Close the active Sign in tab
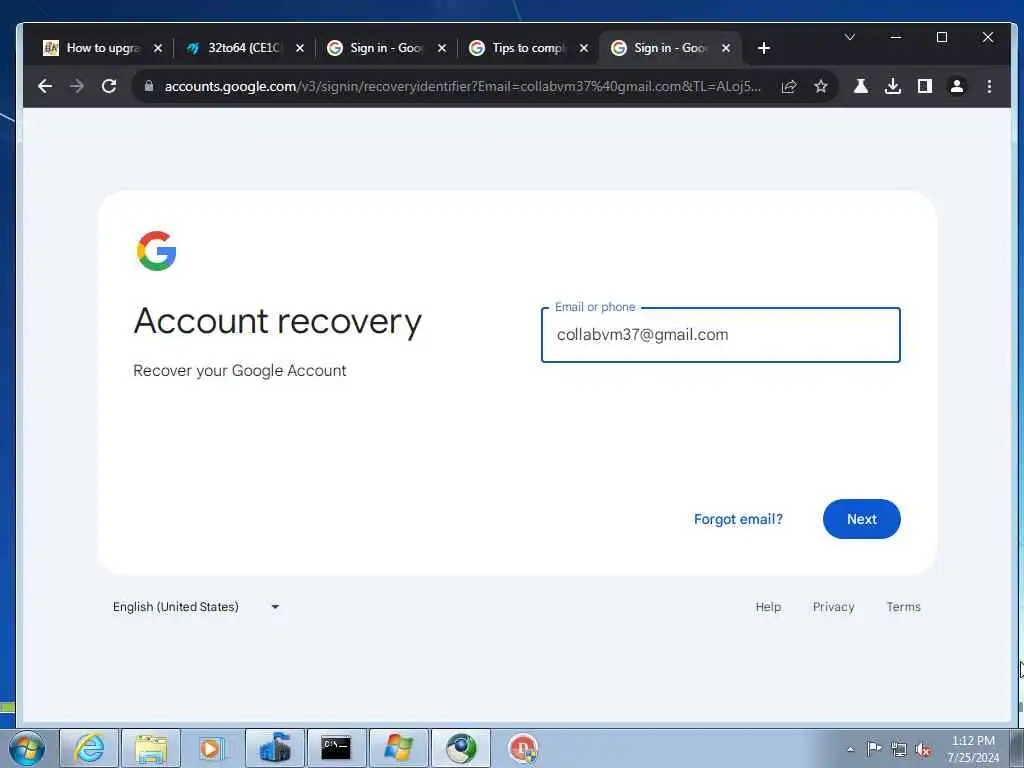 726,48
